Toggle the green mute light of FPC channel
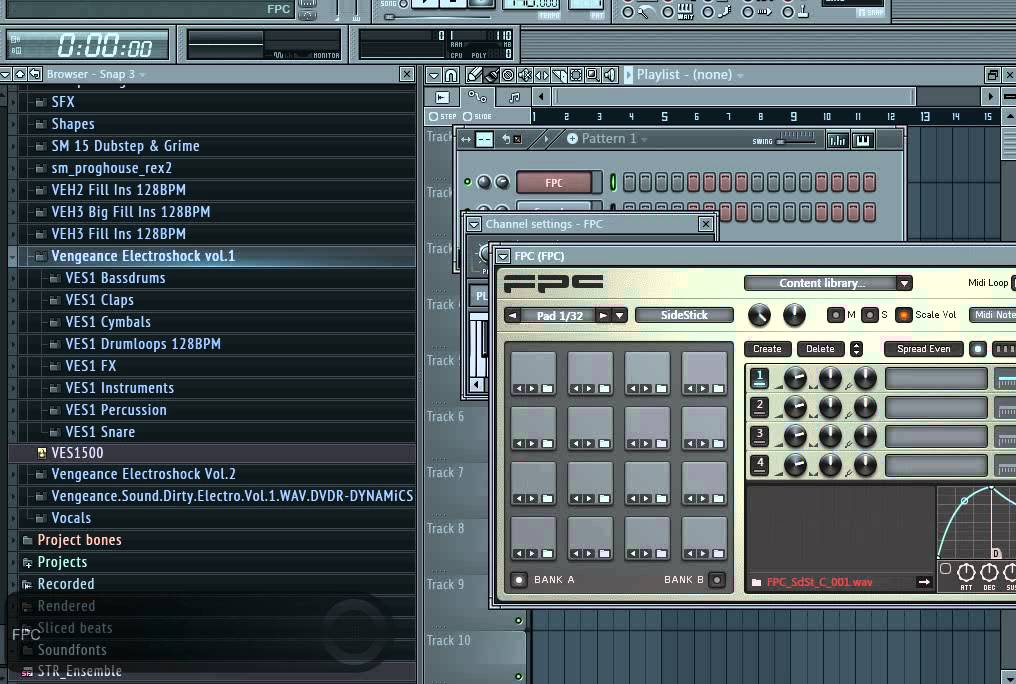This screenshot has width=1016, height=684. 468,183
